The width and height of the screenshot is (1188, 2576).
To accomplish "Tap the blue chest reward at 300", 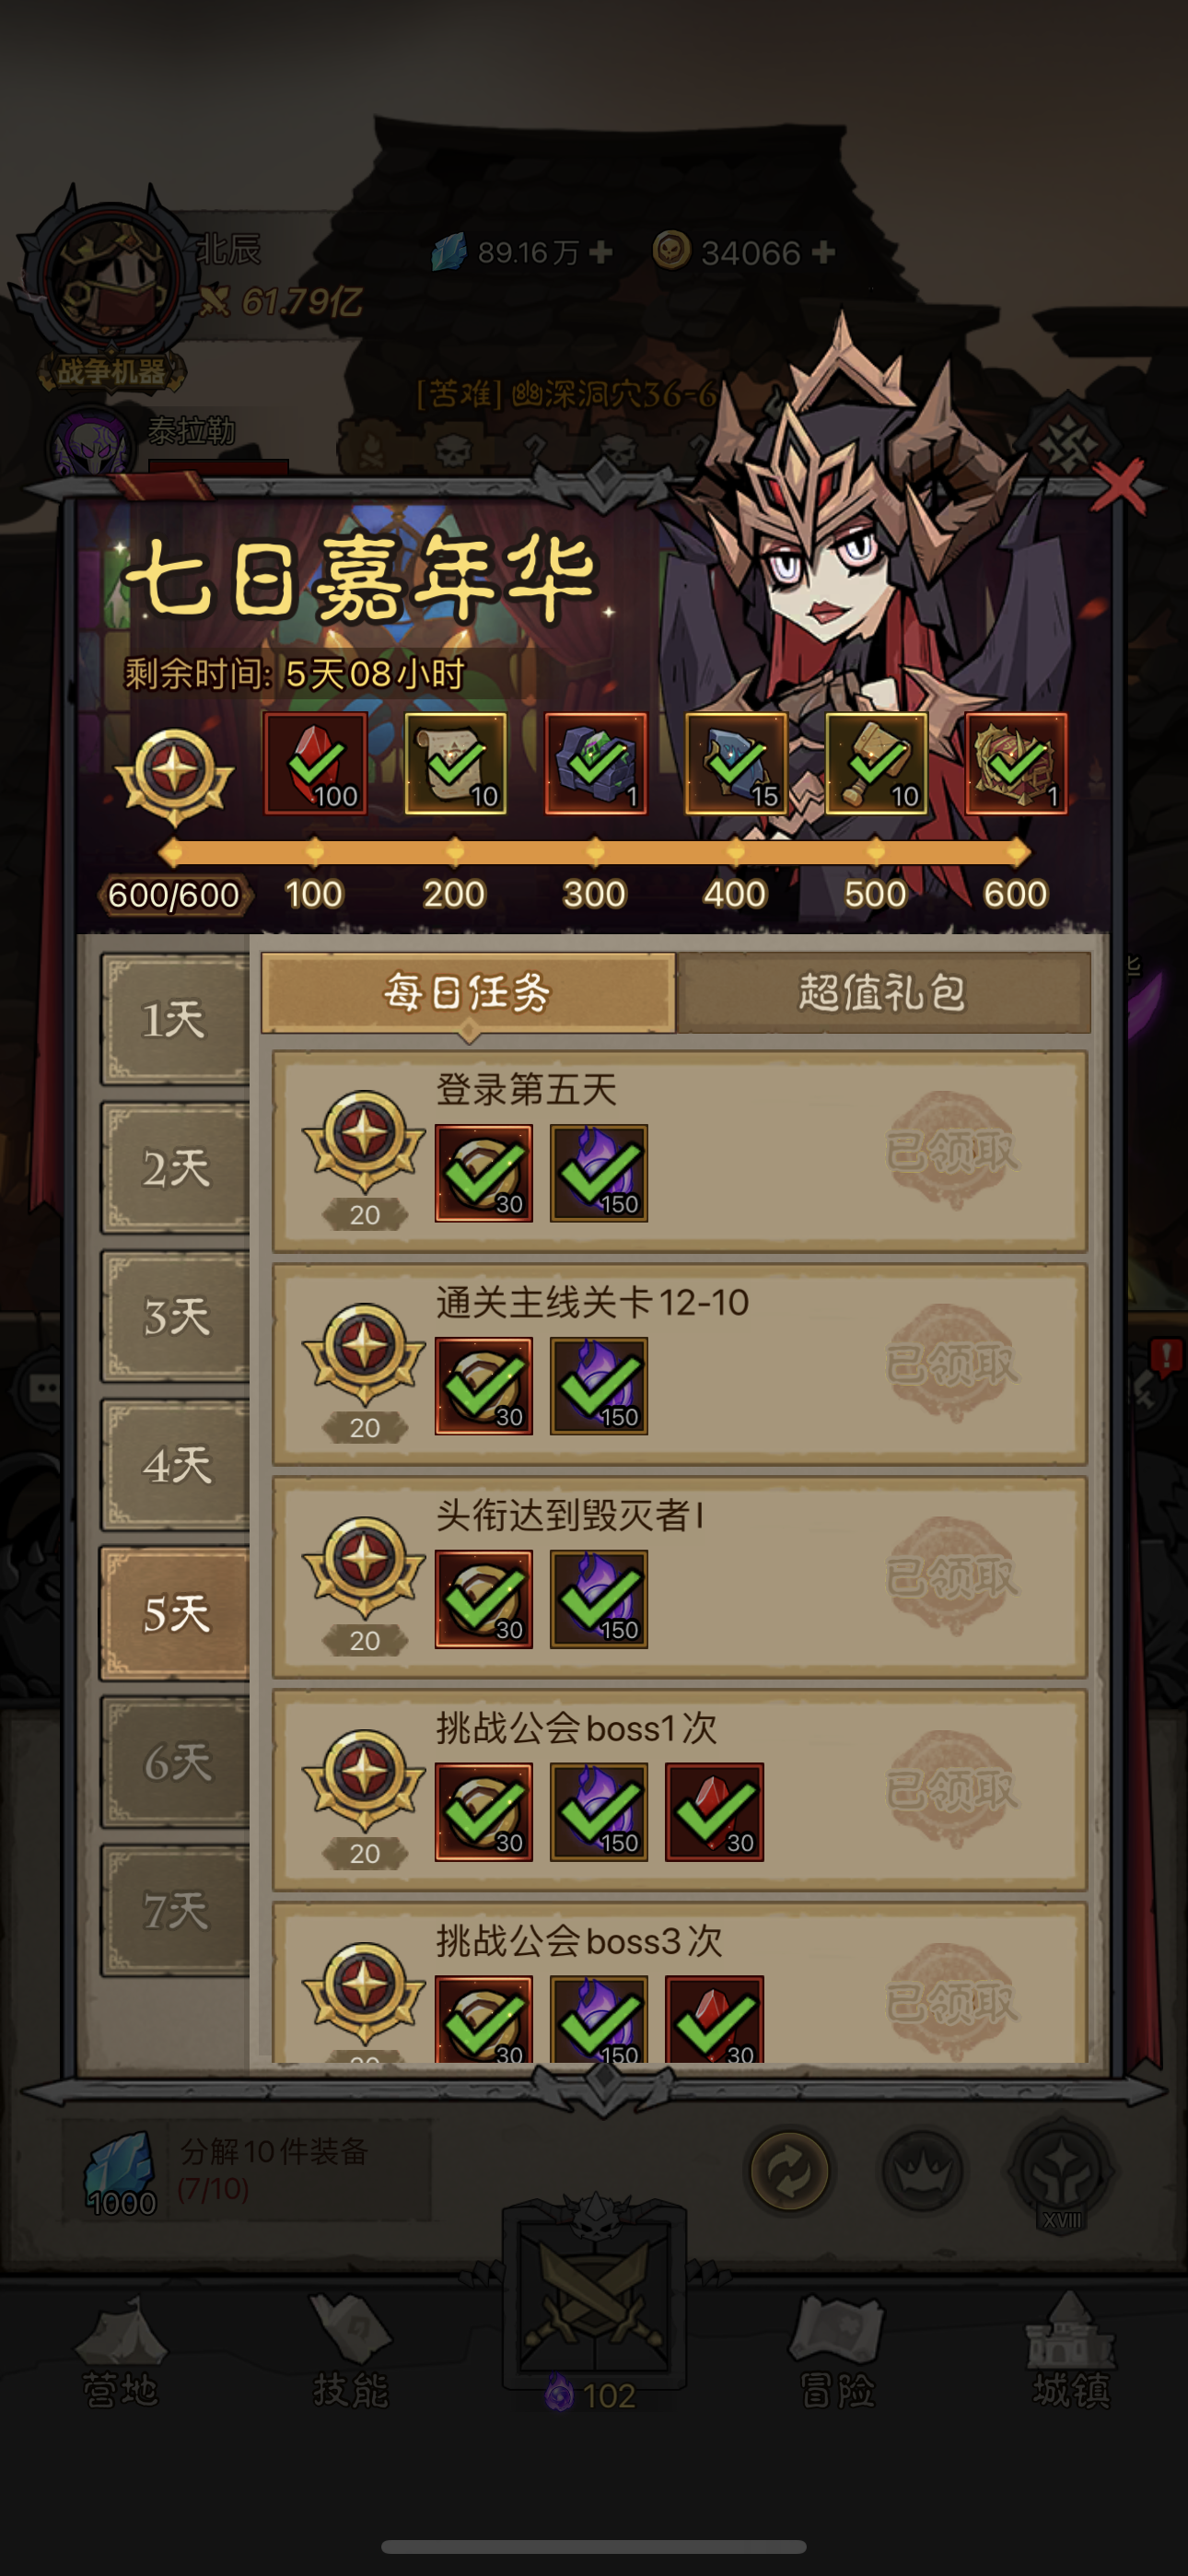I will (595, 763).
